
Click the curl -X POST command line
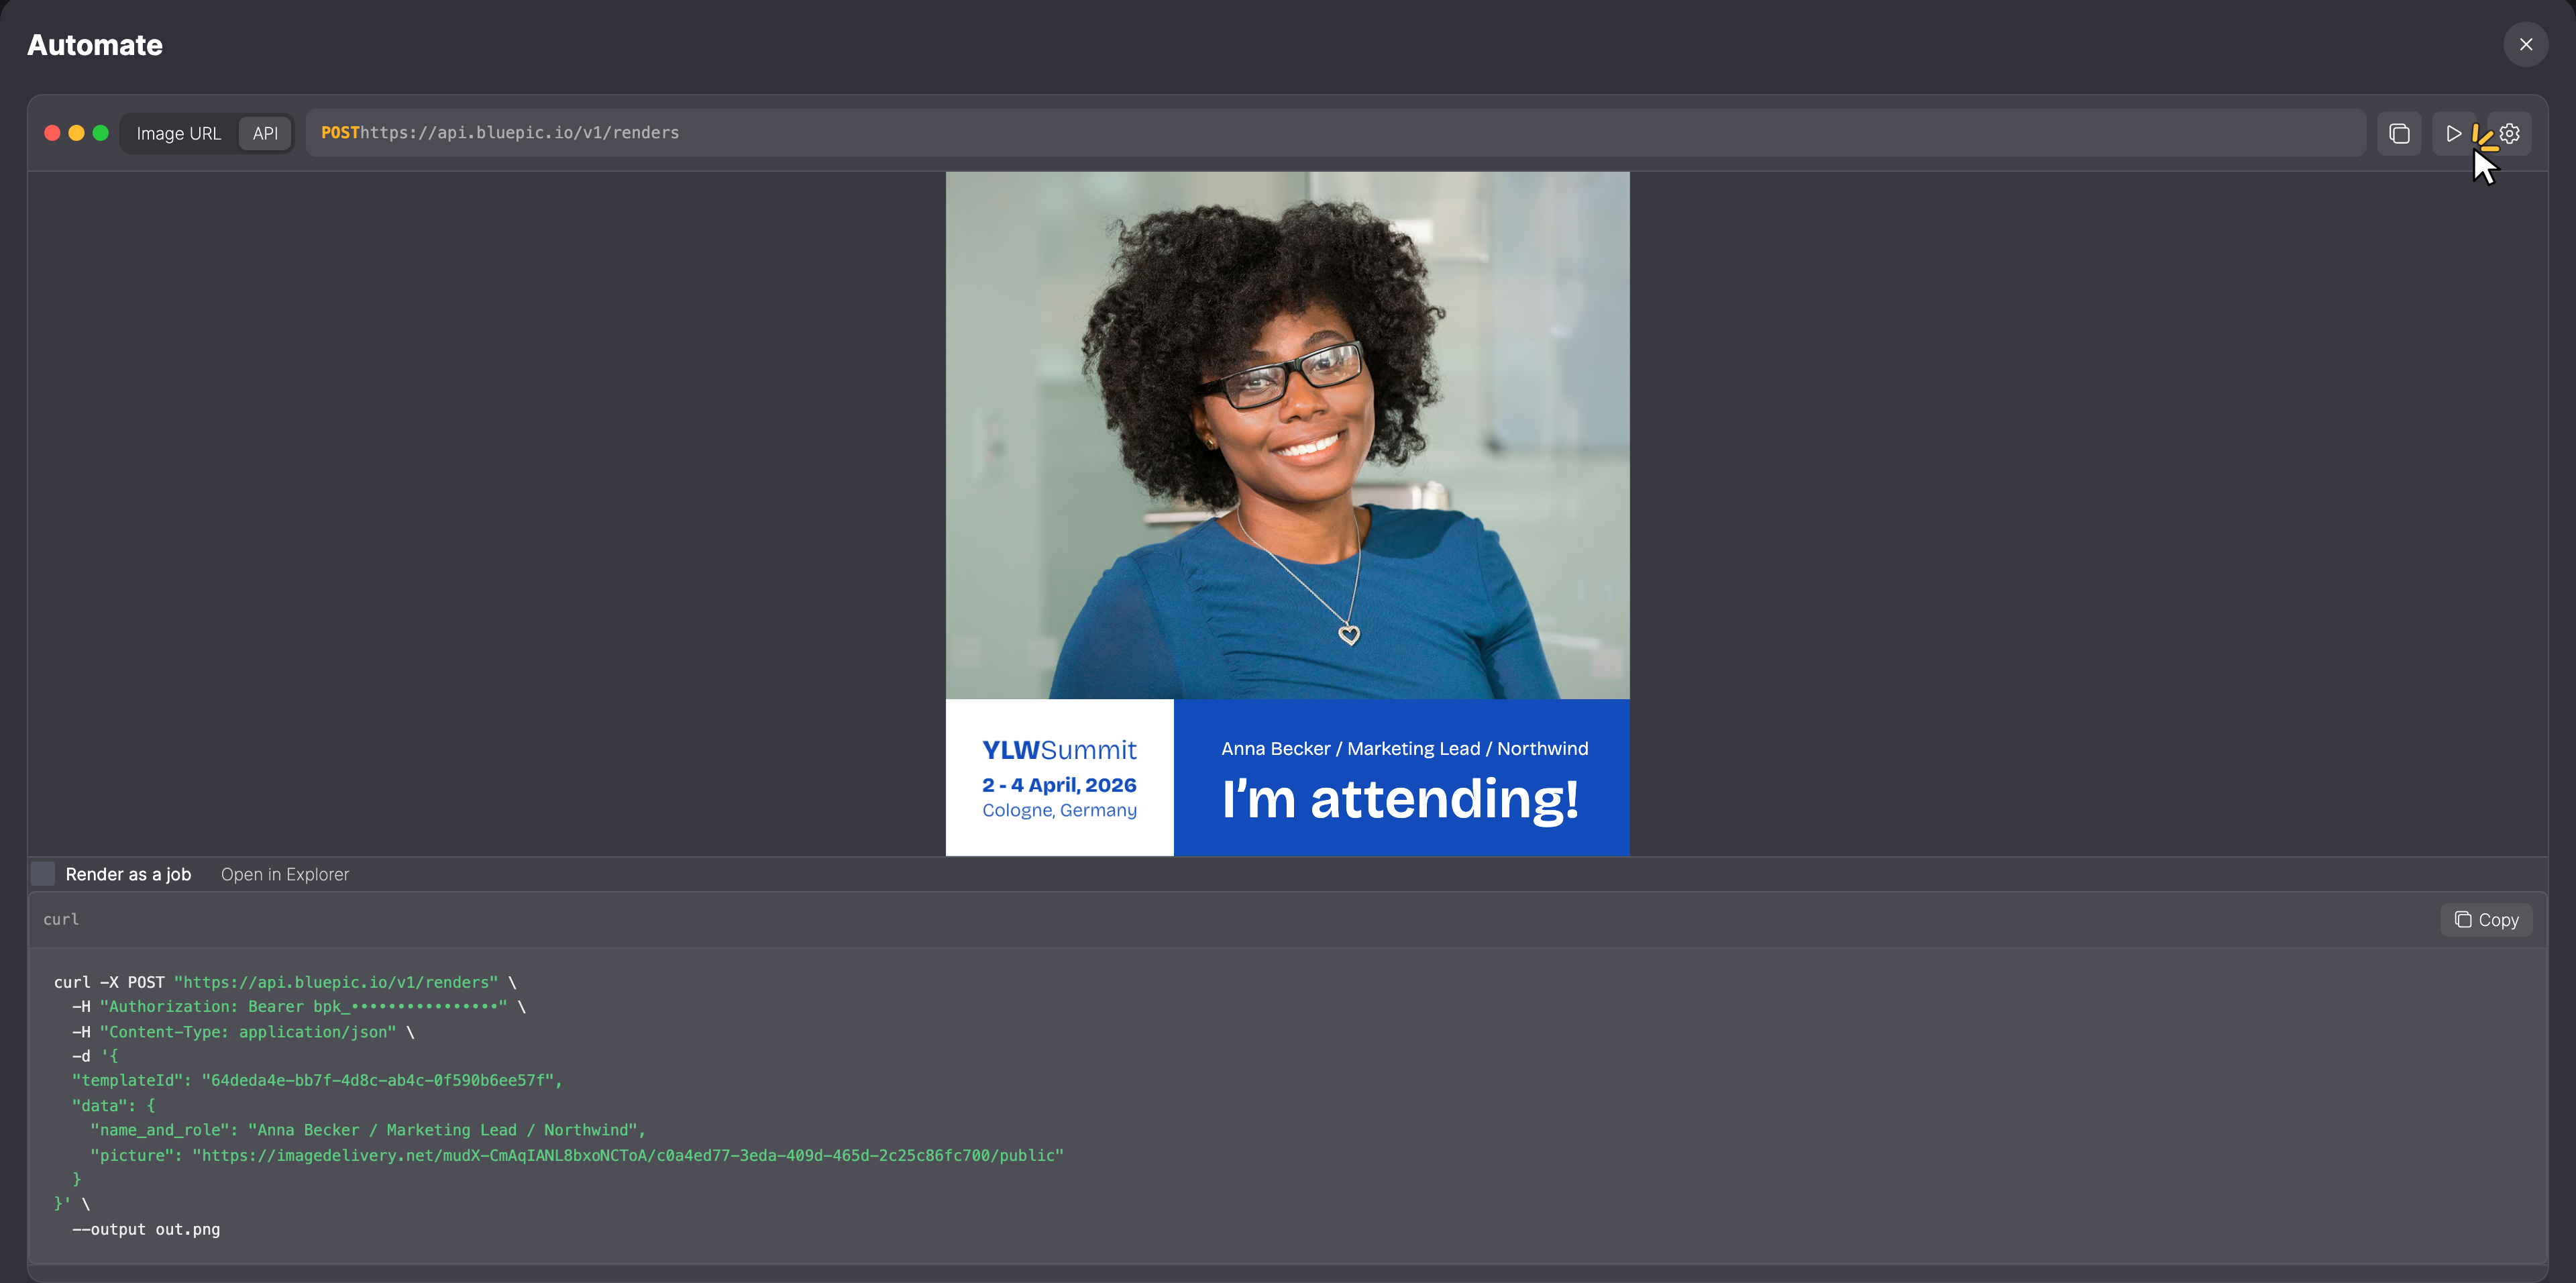pyautogui.click(x=285, y=983)
